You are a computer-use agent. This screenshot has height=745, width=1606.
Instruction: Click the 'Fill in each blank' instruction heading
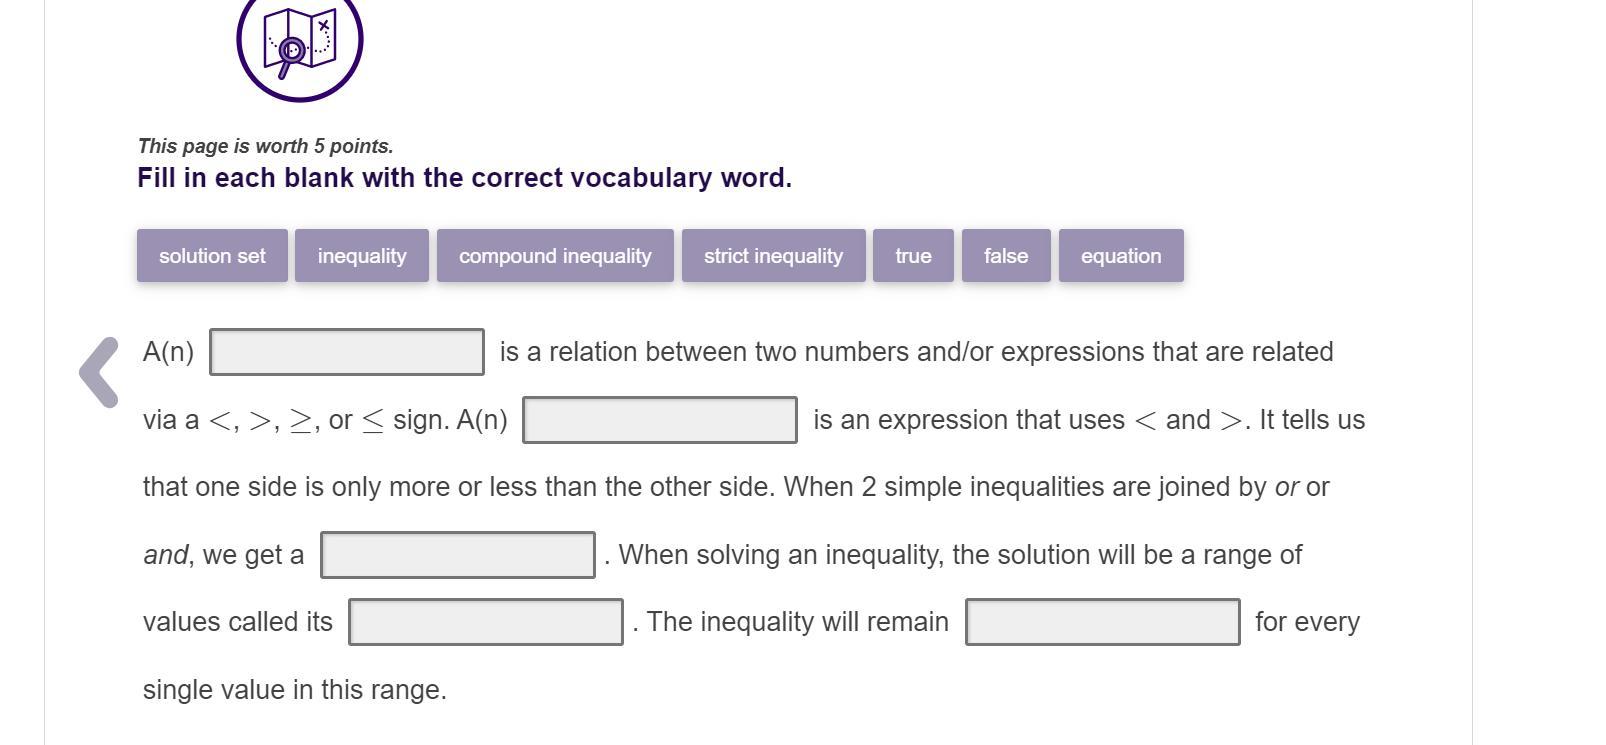click(464, 178)
